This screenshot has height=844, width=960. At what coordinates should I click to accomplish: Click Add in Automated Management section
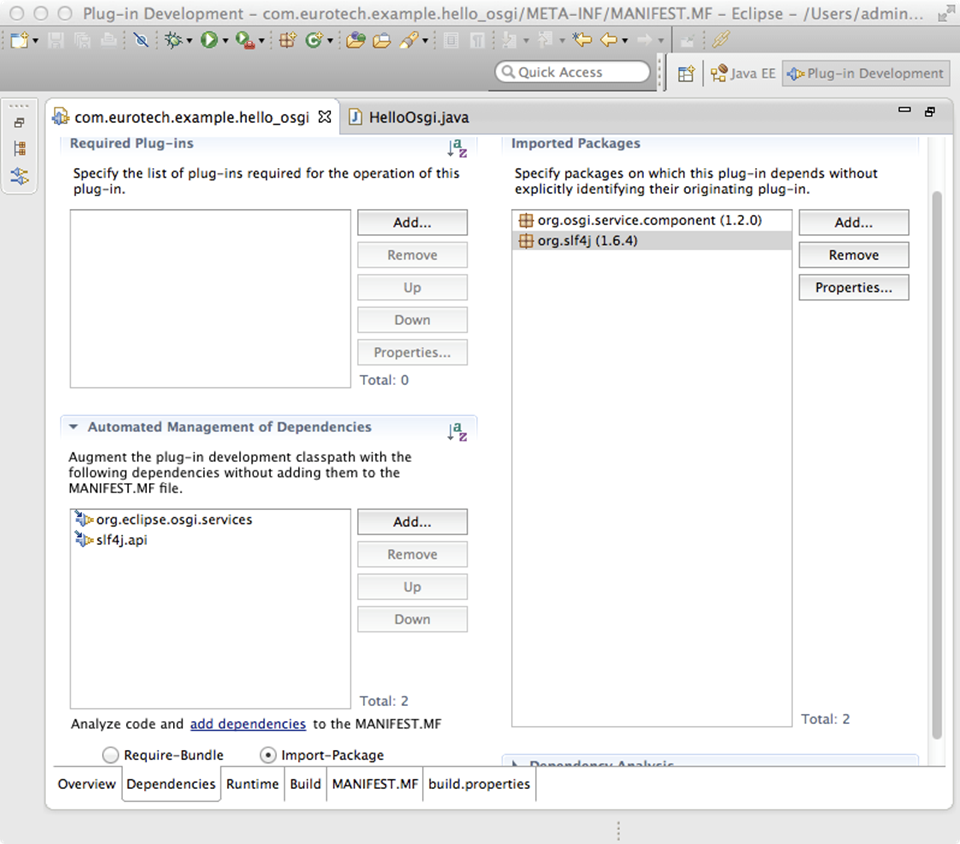412,521
